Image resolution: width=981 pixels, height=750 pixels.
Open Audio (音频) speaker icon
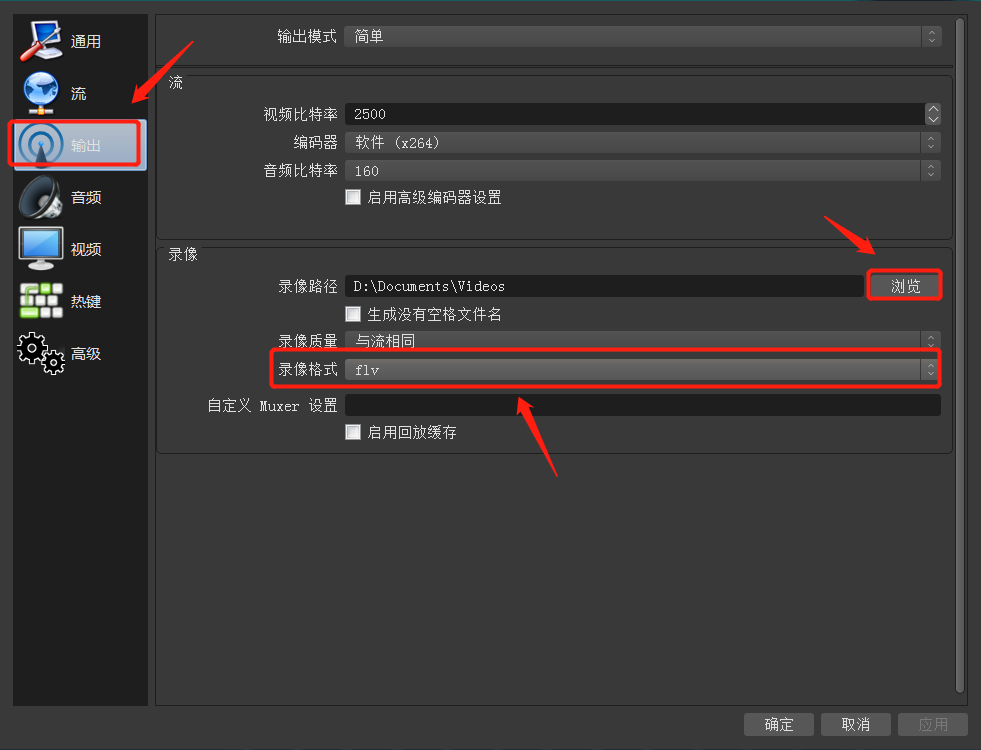[x=42, y=197]
